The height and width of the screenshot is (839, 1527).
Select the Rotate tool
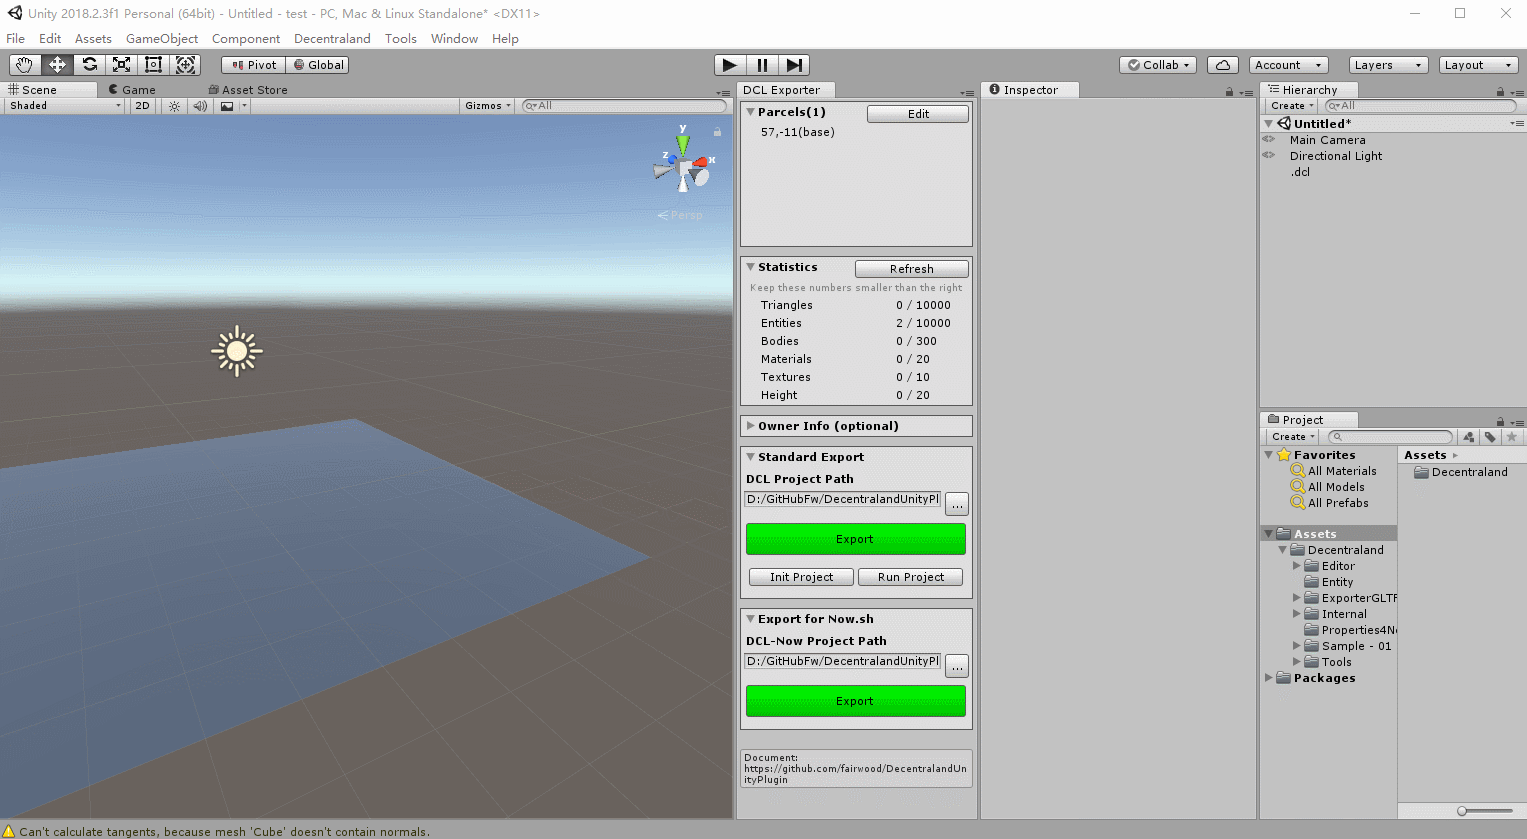pyautogui.click(x=89, y=65)
